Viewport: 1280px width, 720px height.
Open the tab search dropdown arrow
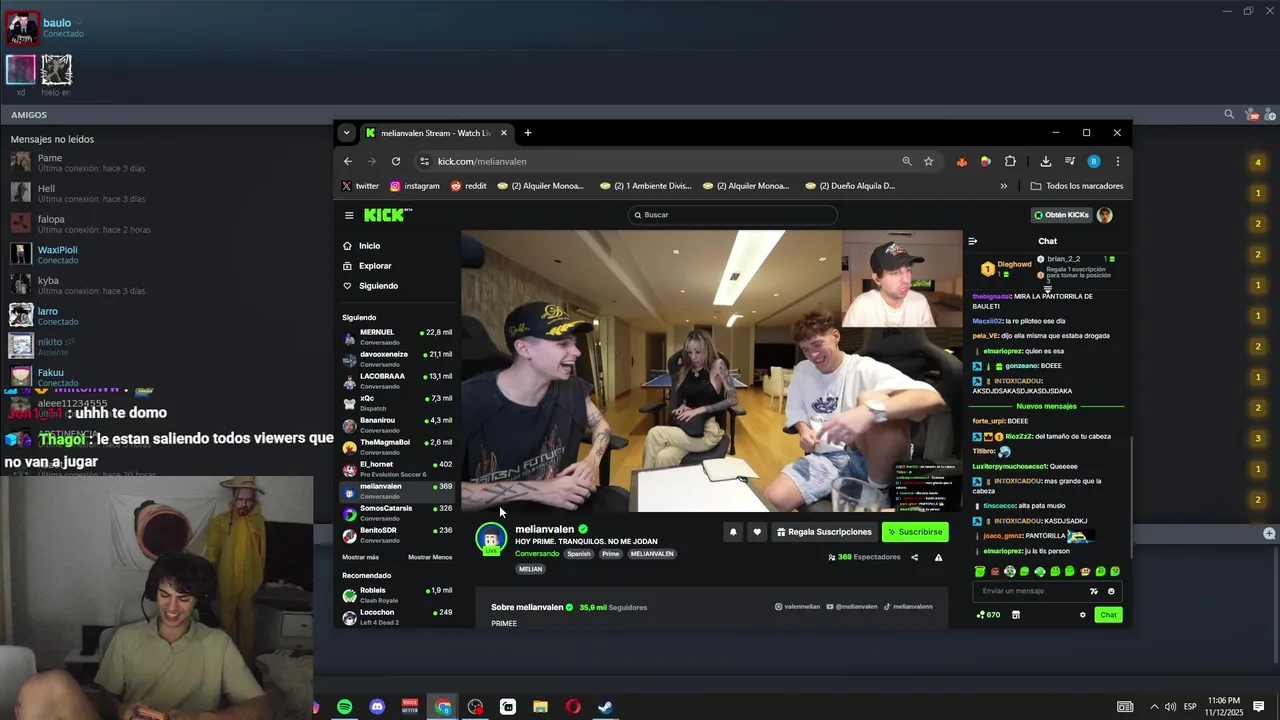[346, 133]
